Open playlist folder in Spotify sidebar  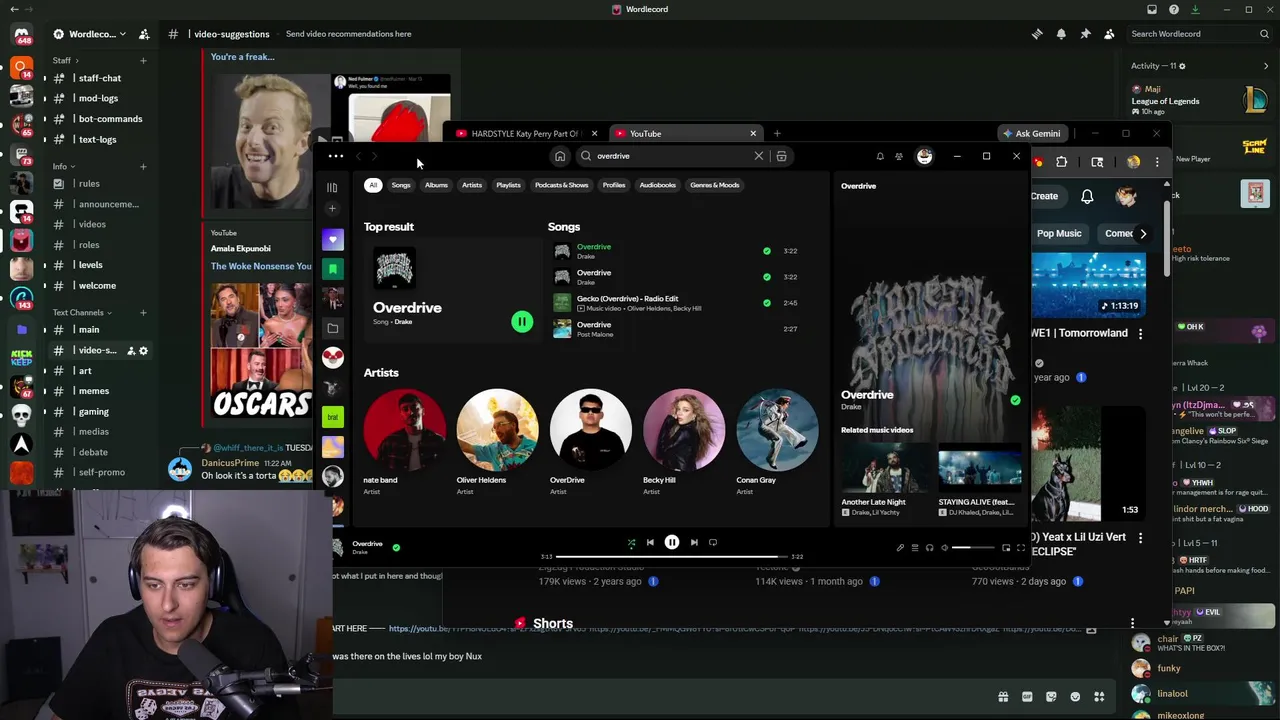(x=333, y=328)
